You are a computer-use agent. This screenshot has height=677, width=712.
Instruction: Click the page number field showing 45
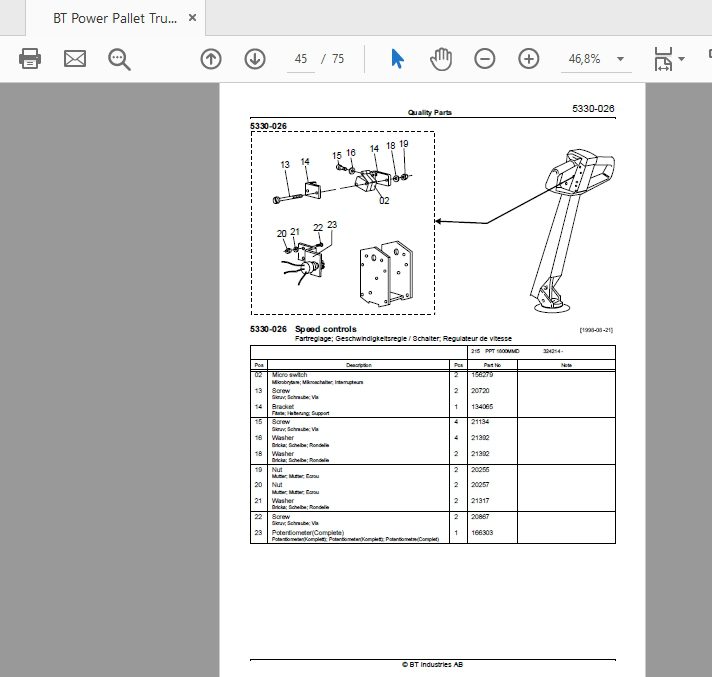301,59
